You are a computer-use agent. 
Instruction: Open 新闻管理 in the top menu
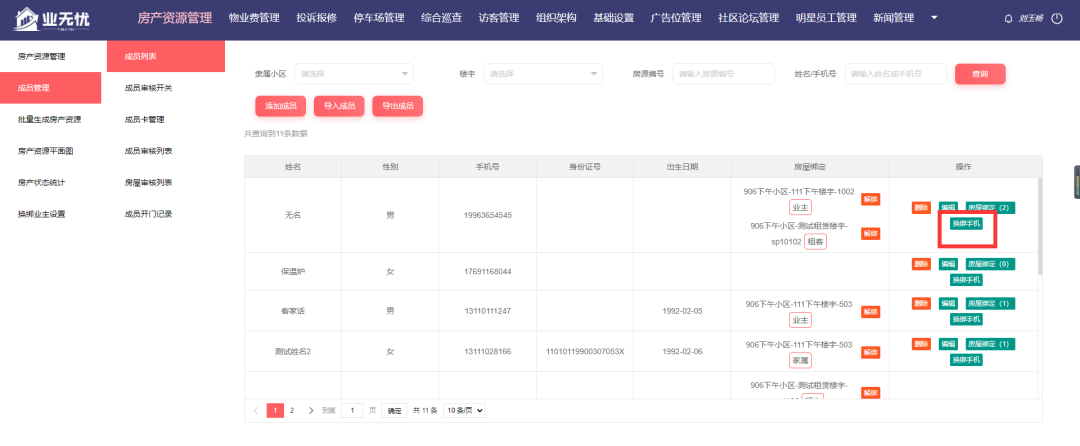coord(893,19)
